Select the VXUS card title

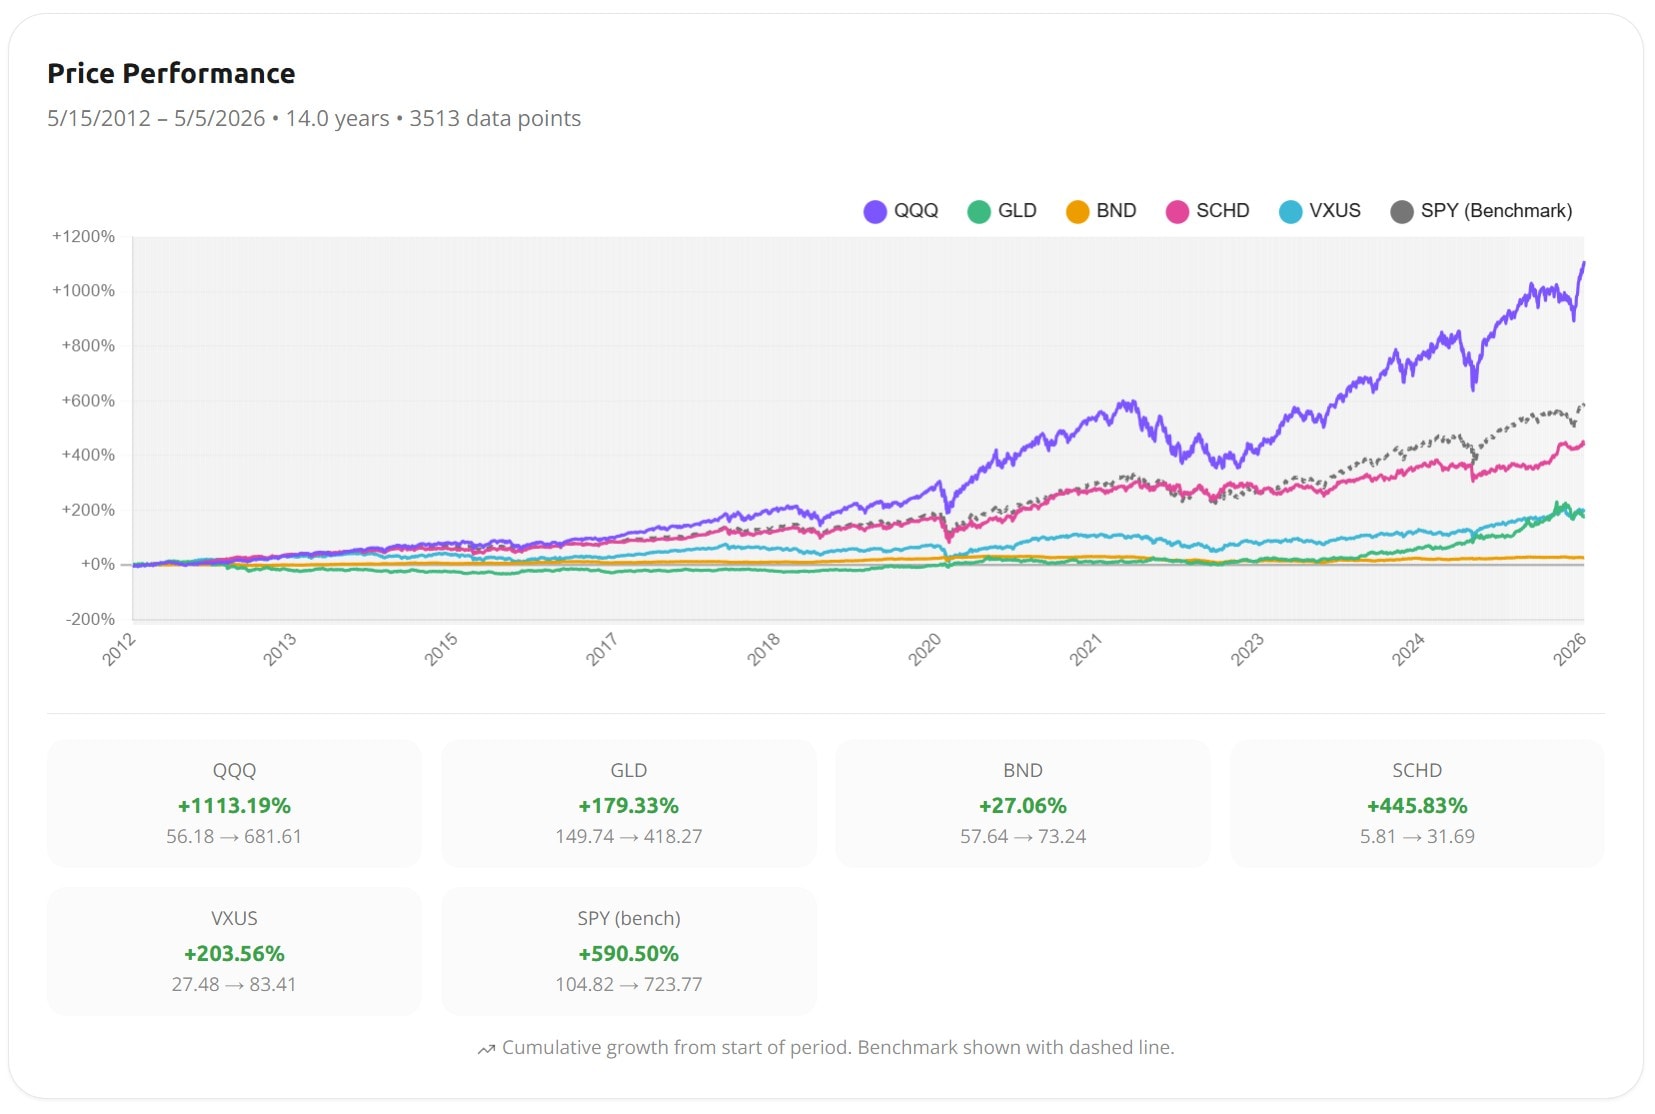(x=234, y=919)
